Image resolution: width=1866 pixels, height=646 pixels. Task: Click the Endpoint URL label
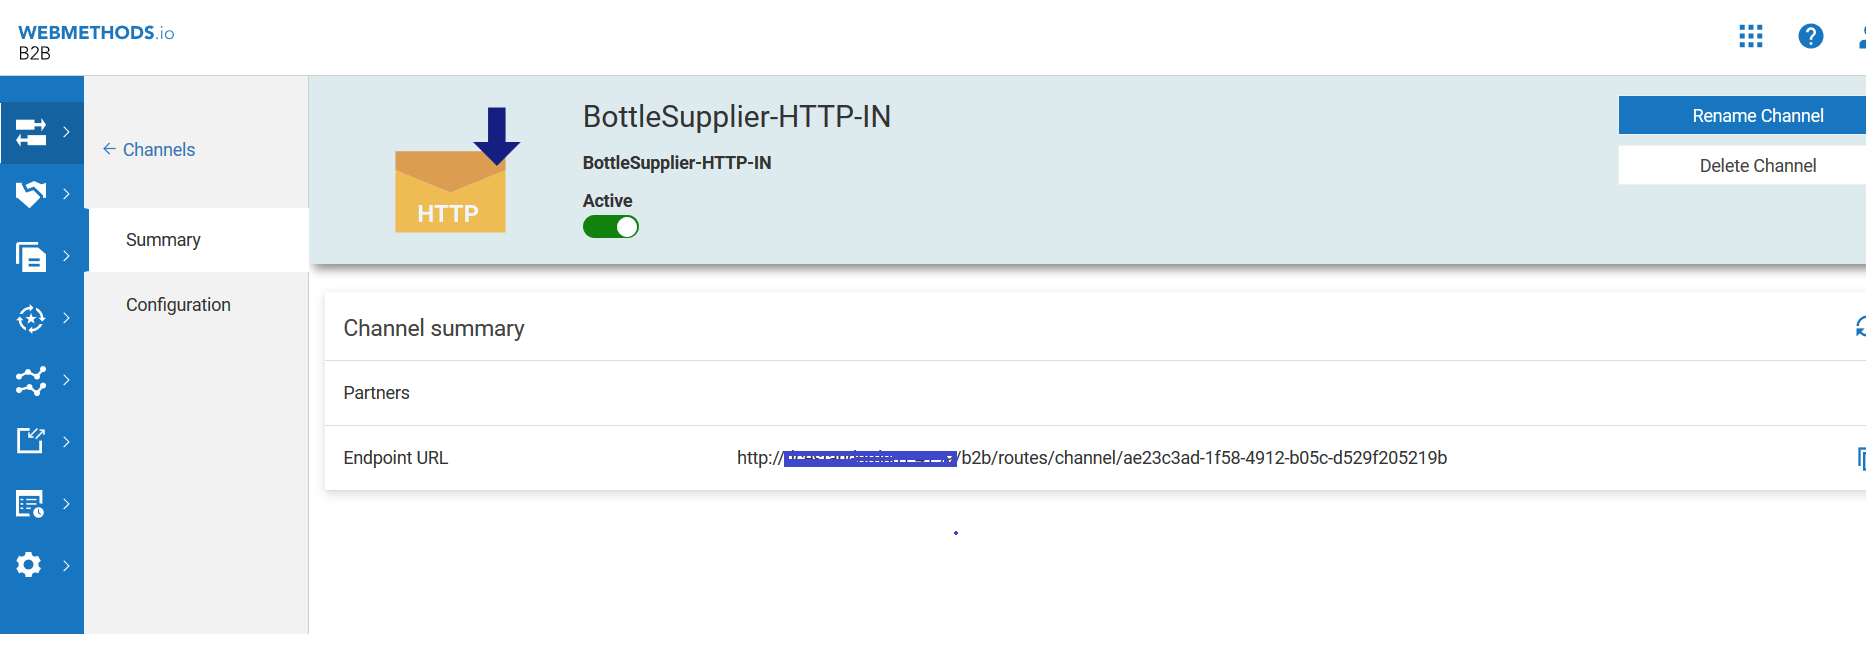pos(396,458)
